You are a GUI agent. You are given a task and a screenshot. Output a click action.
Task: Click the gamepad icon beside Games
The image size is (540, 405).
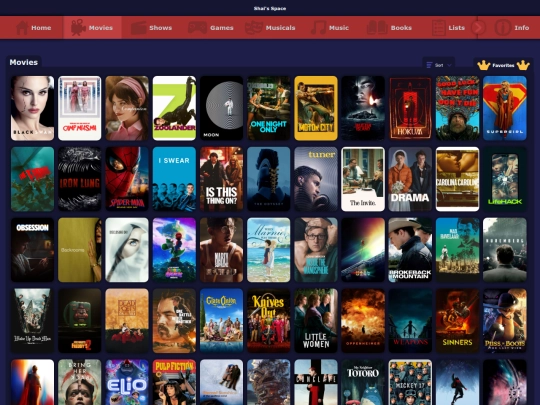click(197, 28)
